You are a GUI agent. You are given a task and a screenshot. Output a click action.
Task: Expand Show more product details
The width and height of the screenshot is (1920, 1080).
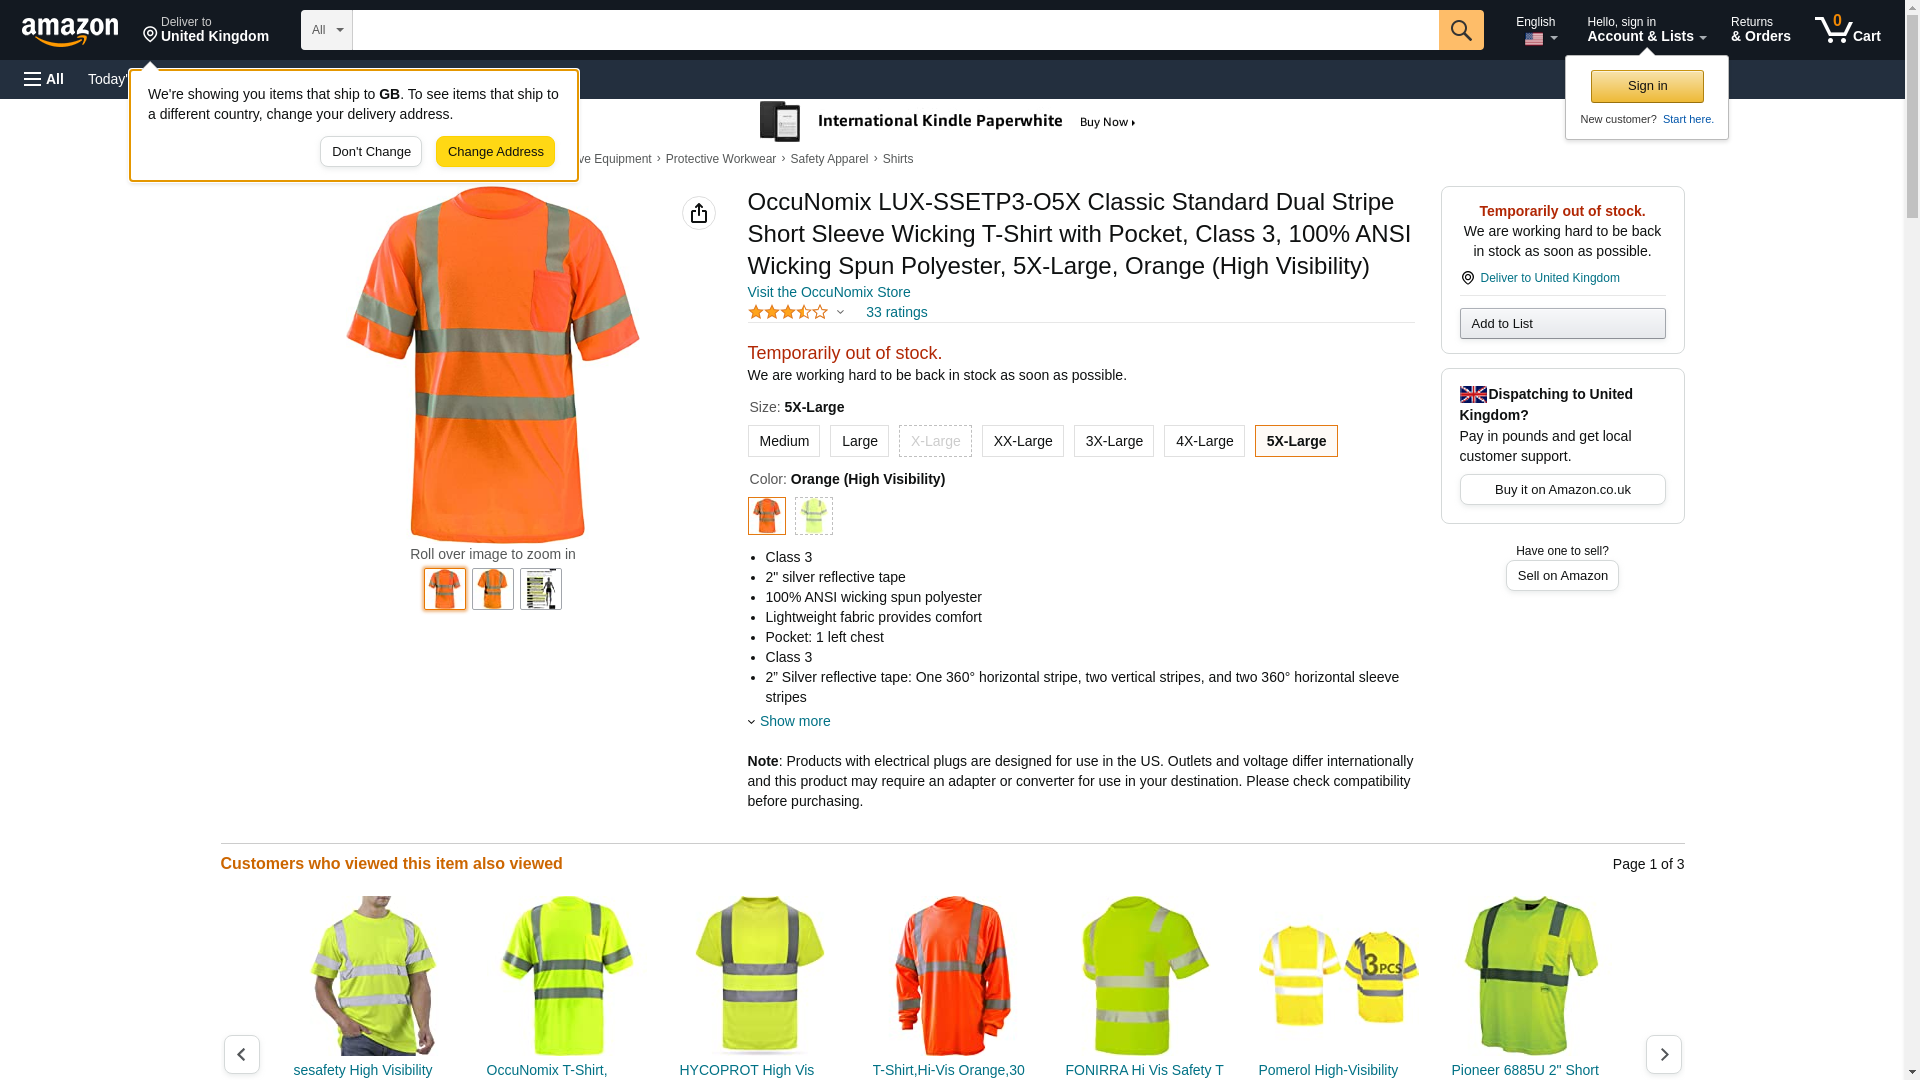pos(794,721)
